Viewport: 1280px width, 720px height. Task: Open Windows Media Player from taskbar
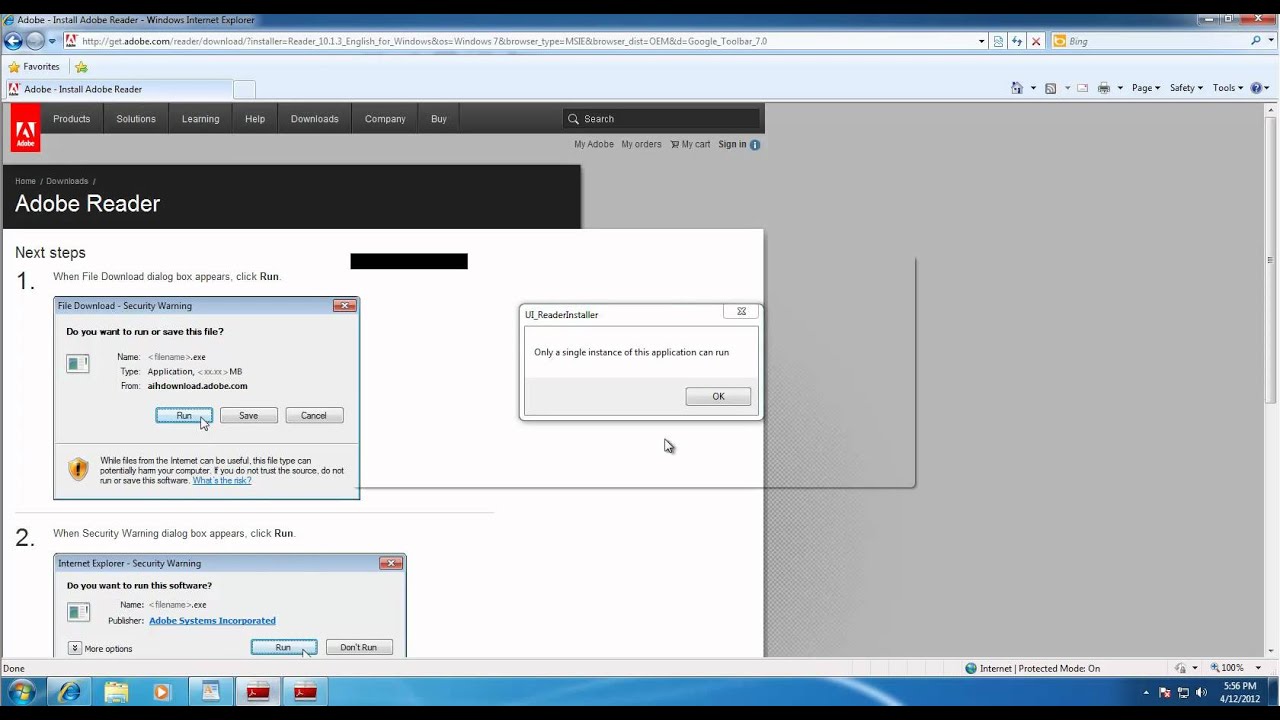tap(162, 692)
